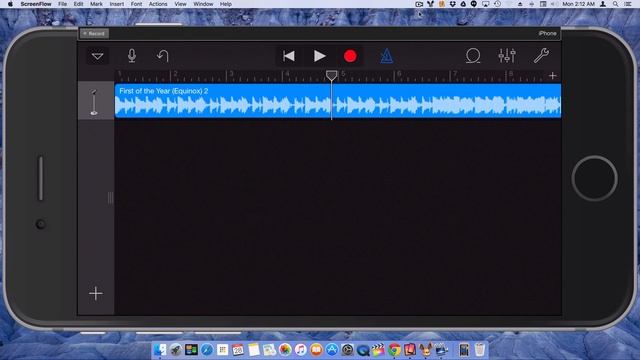This screenshot has width=640, height=360.
Task: Open the Font menu
Action: click(x=136, y=4)
